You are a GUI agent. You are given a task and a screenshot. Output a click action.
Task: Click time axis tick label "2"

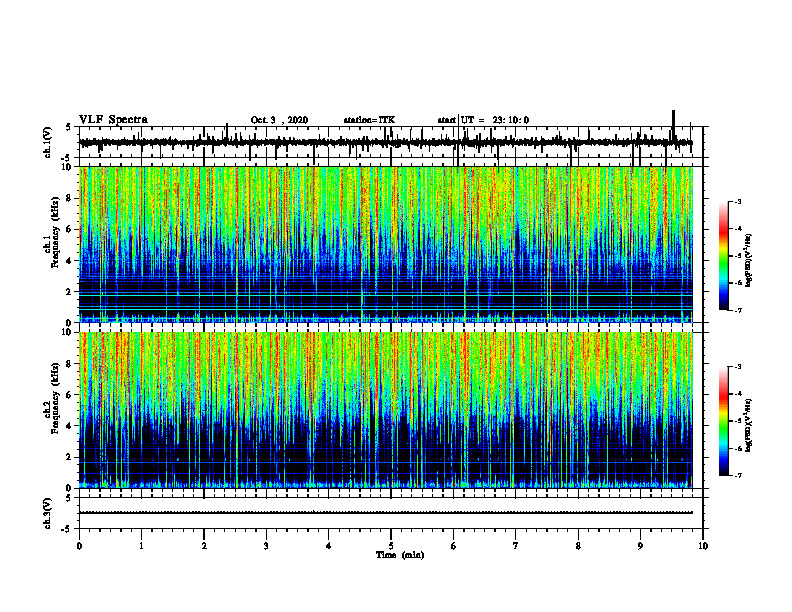click(204, 546)
